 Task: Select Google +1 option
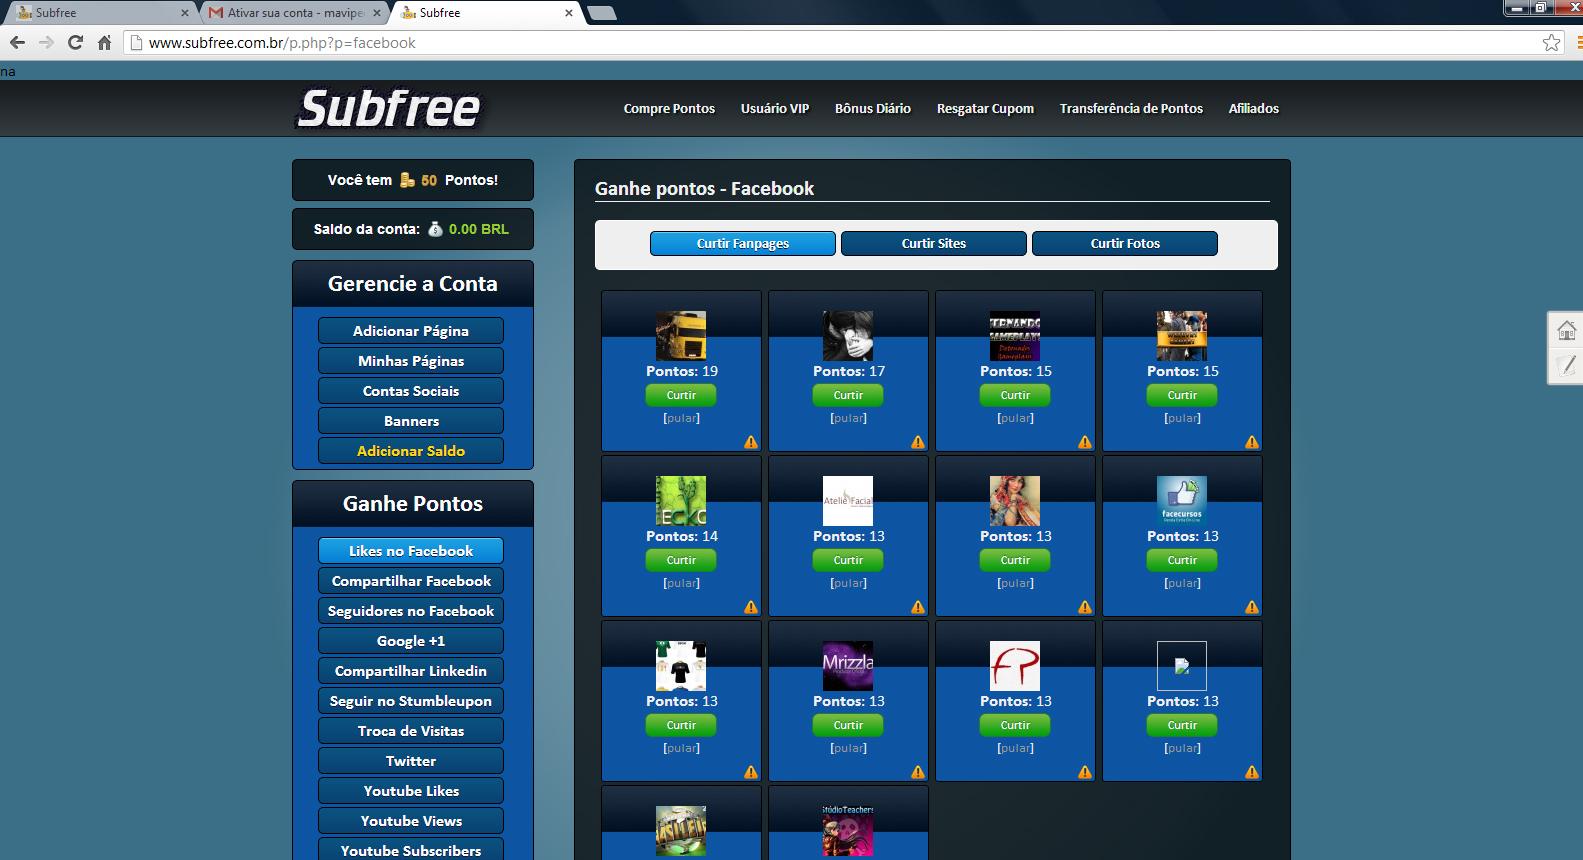coord(411,641)
